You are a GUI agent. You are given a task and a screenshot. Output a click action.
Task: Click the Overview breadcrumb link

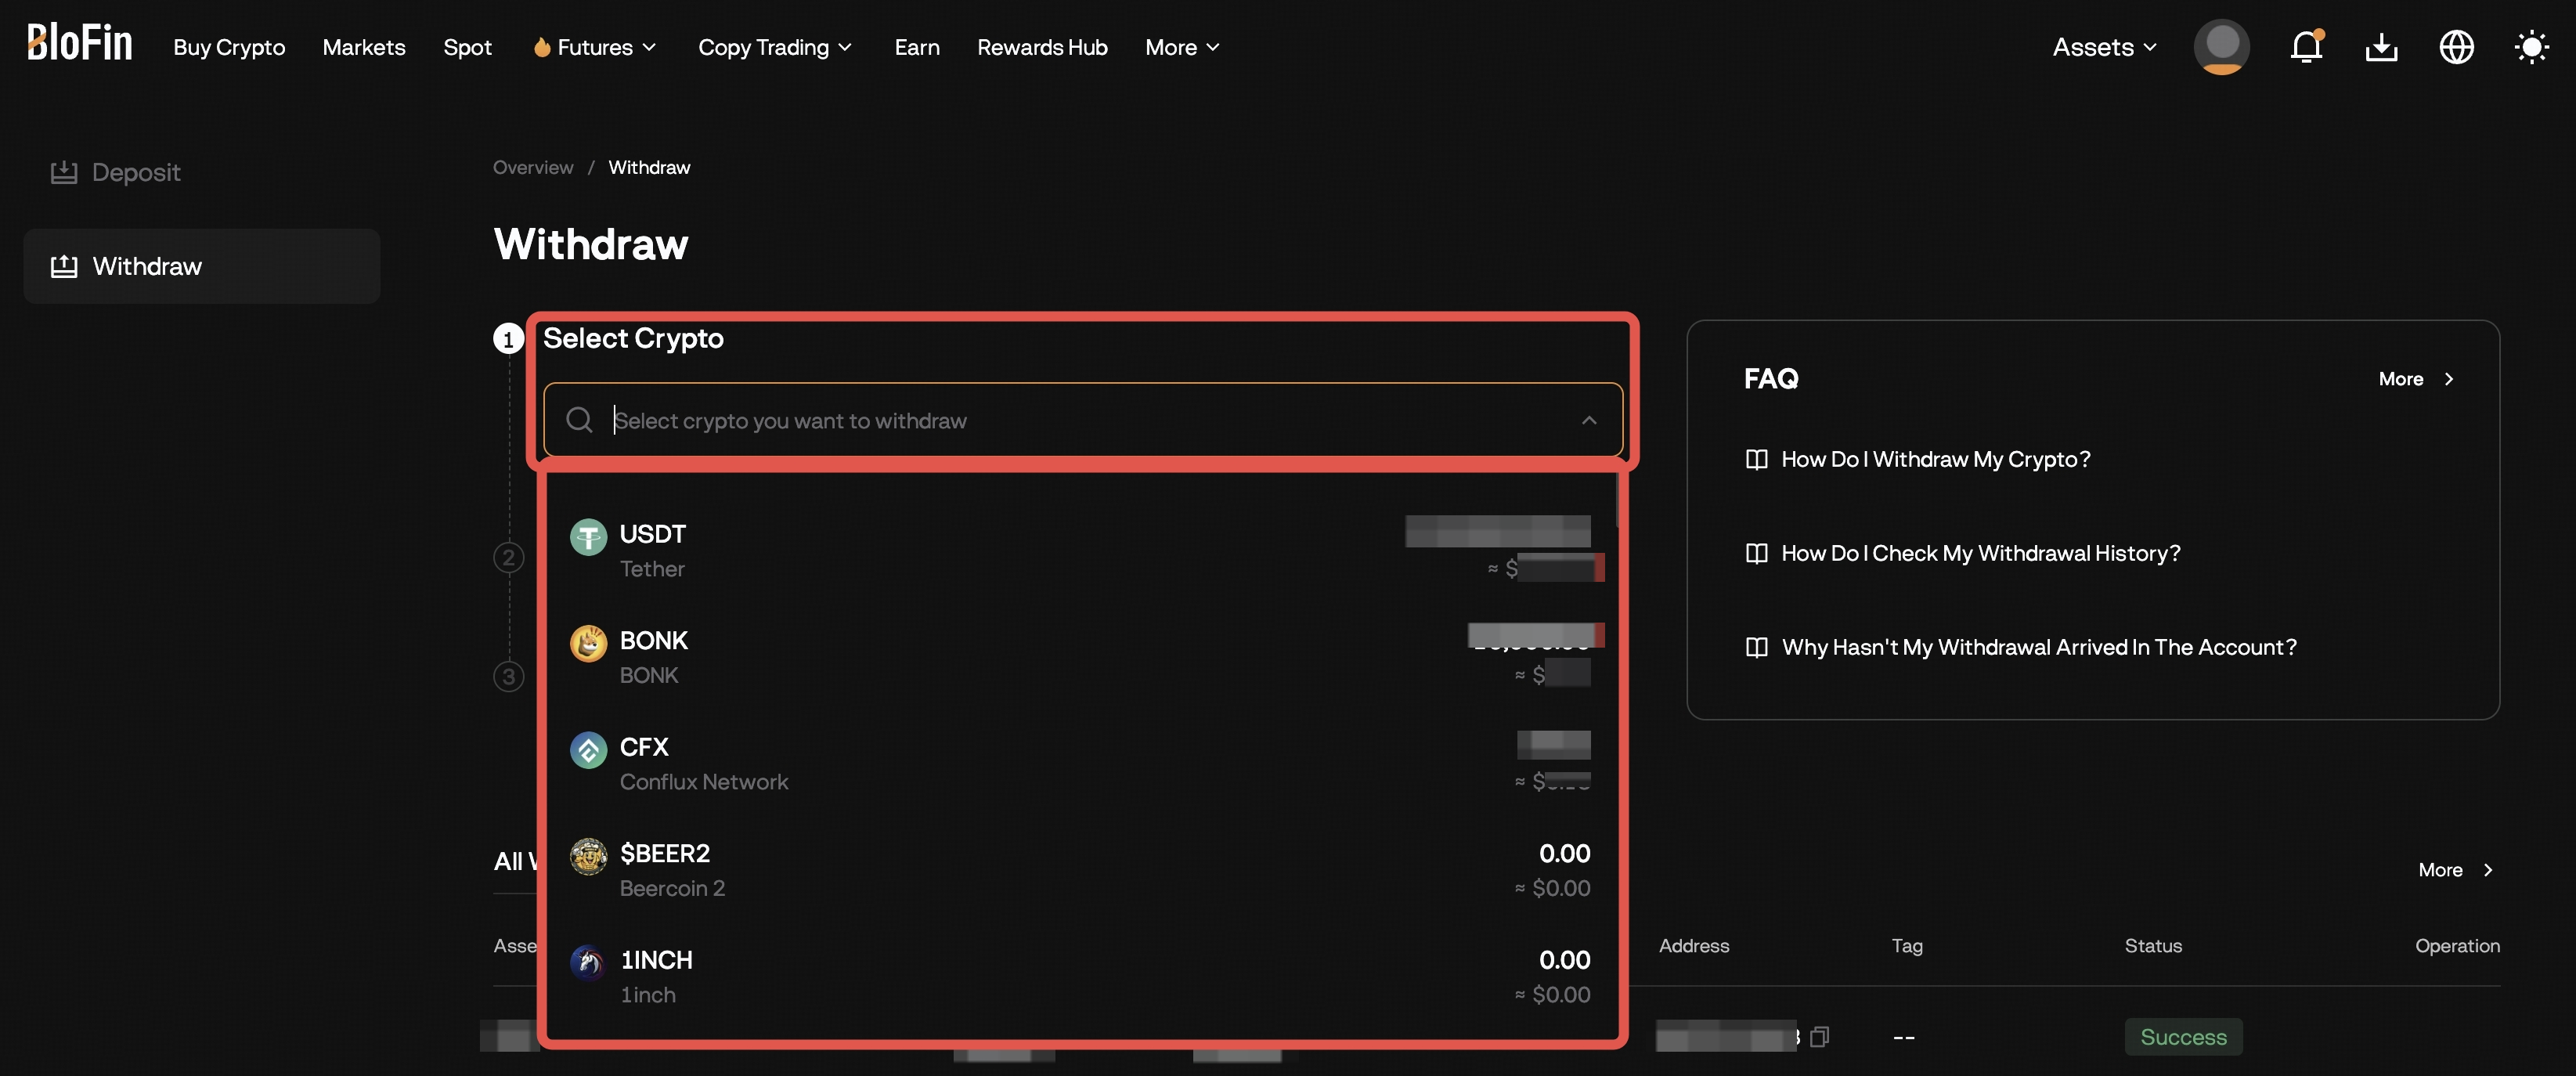click(532, 167)
